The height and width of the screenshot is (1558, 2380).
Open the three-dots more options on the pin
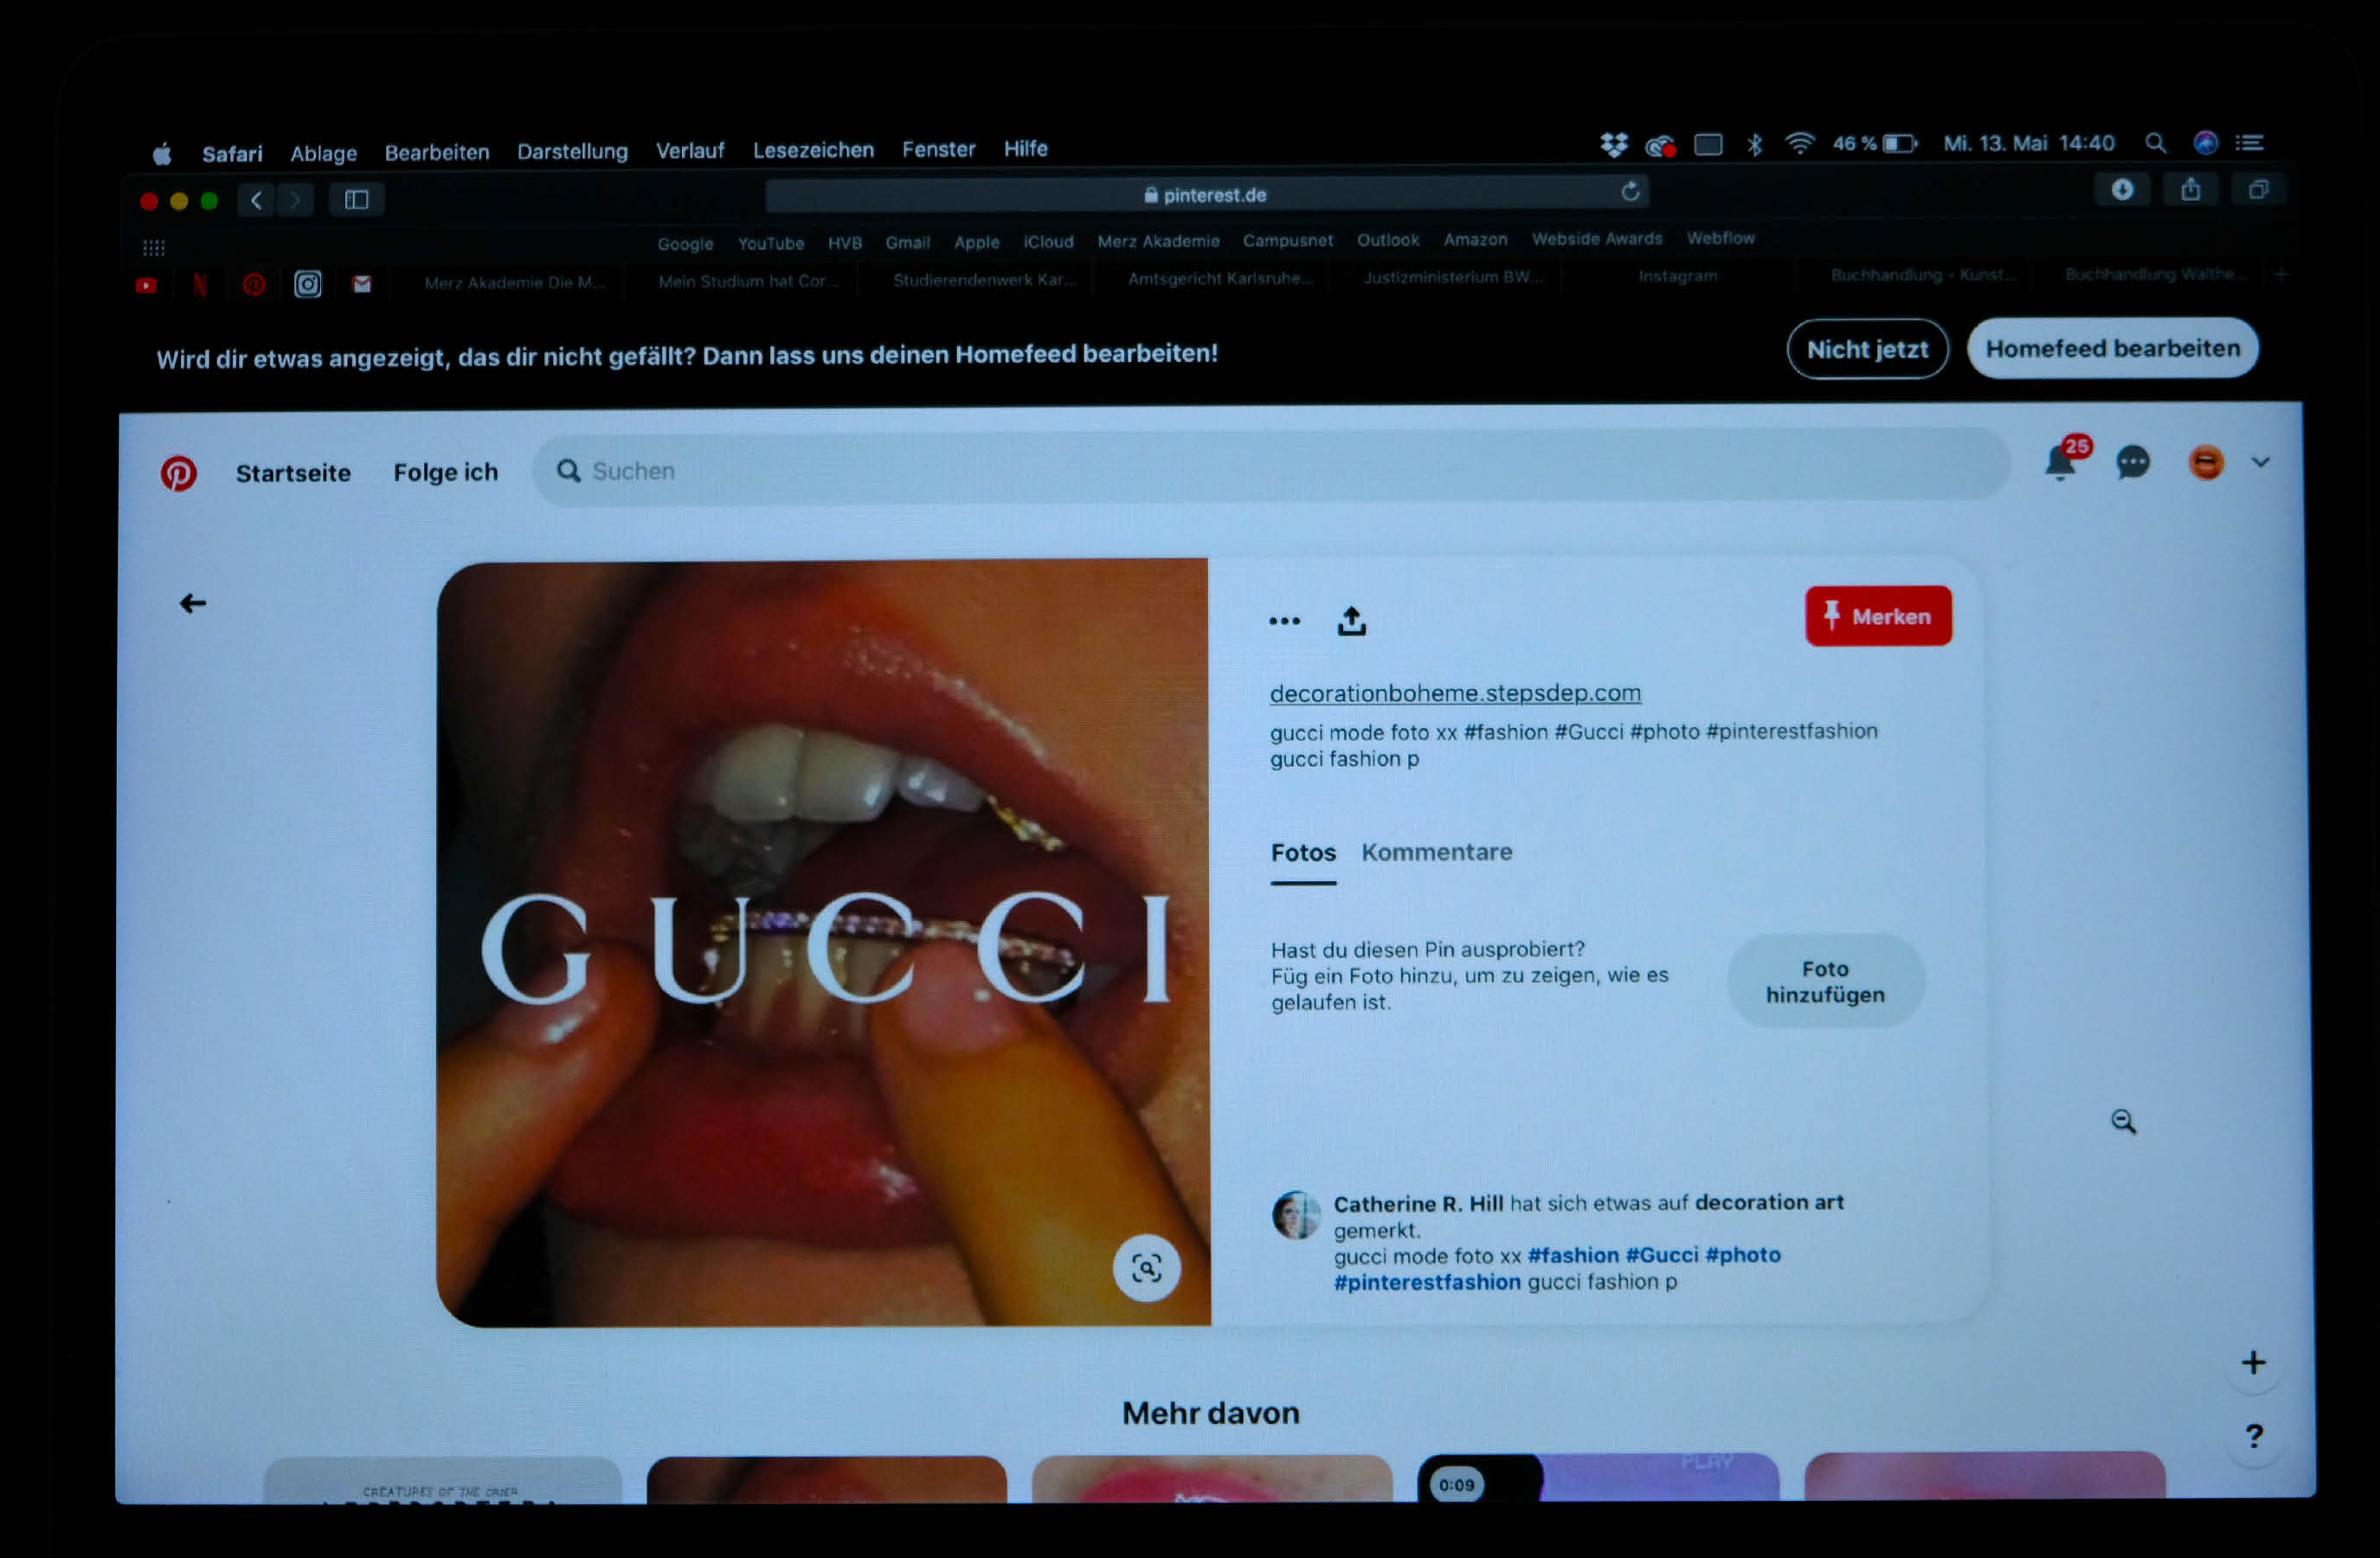1284,621
